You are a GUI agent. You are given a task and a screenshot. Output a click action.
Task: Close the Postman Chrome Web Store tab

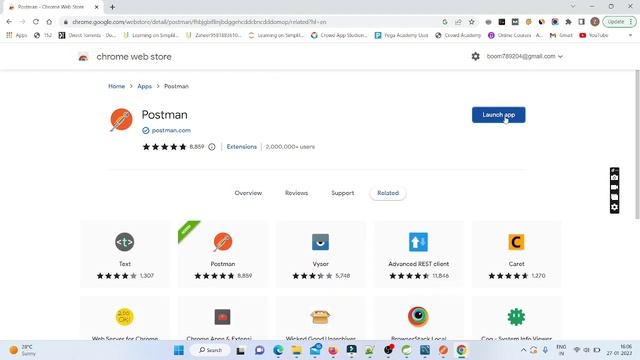97,7
